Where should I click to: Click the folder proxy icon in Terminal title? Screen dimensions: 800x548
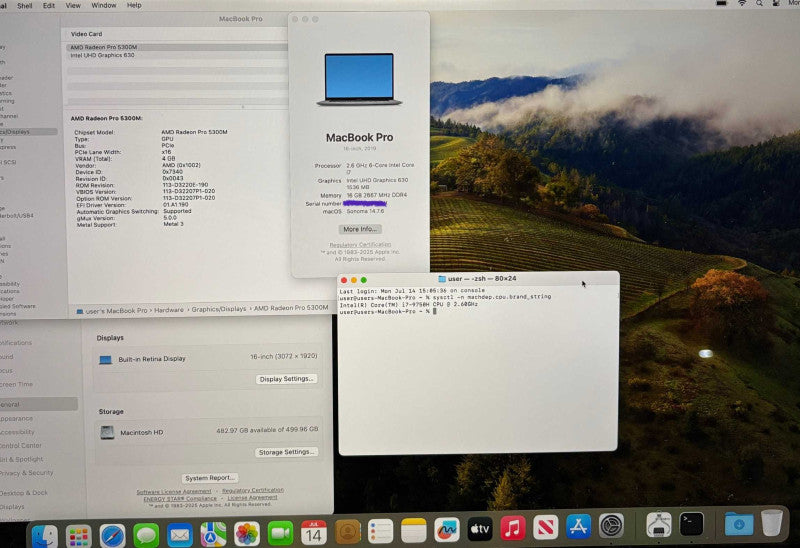click(442, 279)
